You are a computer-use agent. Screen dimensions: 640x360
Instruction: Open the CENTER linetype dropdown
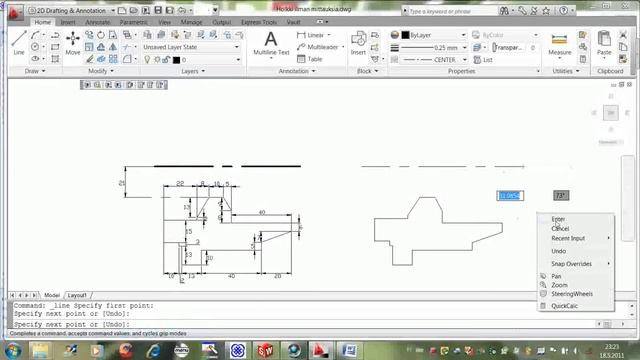464,60
